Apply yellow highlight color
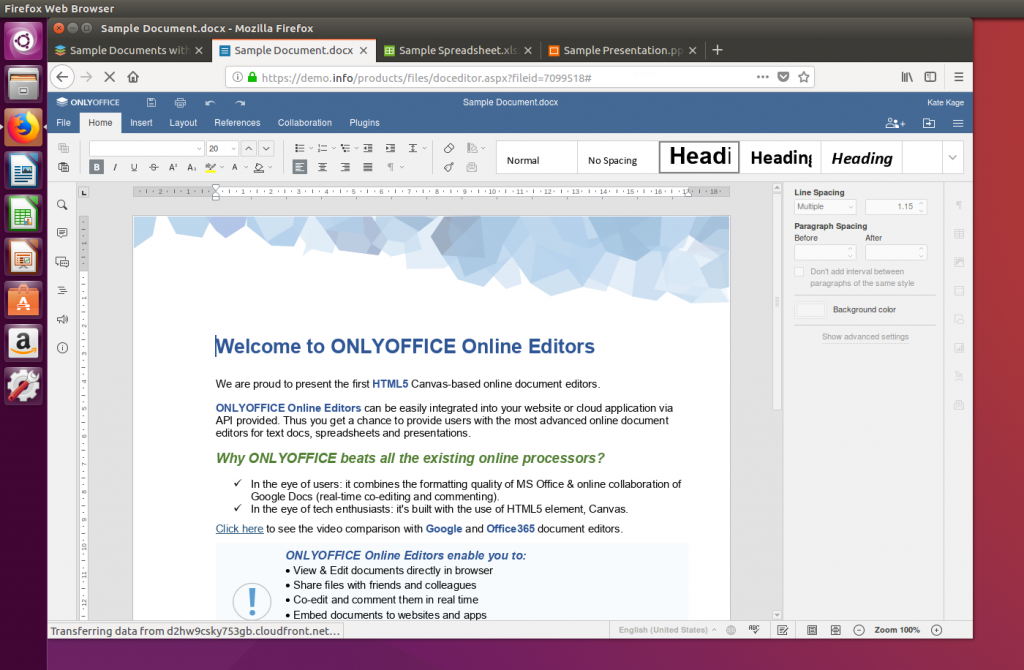Image resolution: width=1024 pixels, height=670 pixels. (210, 167)
